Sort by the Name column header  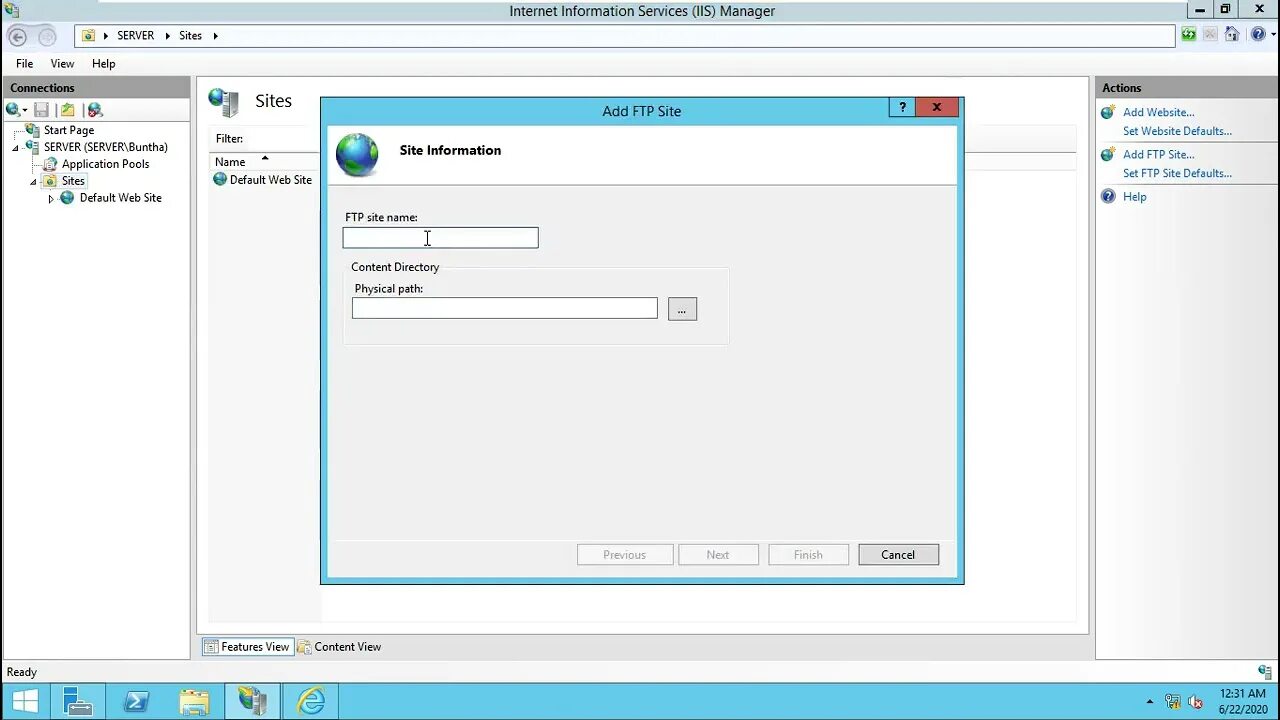pos(264,161)
